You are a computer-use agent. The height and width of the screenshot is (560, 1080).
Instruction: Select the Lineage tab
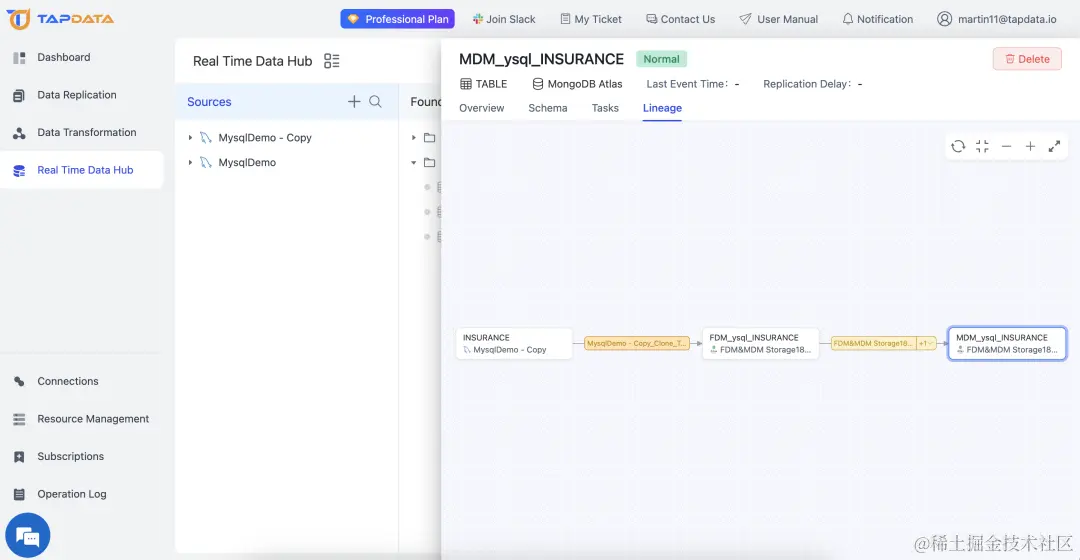[x=662, y=108]
